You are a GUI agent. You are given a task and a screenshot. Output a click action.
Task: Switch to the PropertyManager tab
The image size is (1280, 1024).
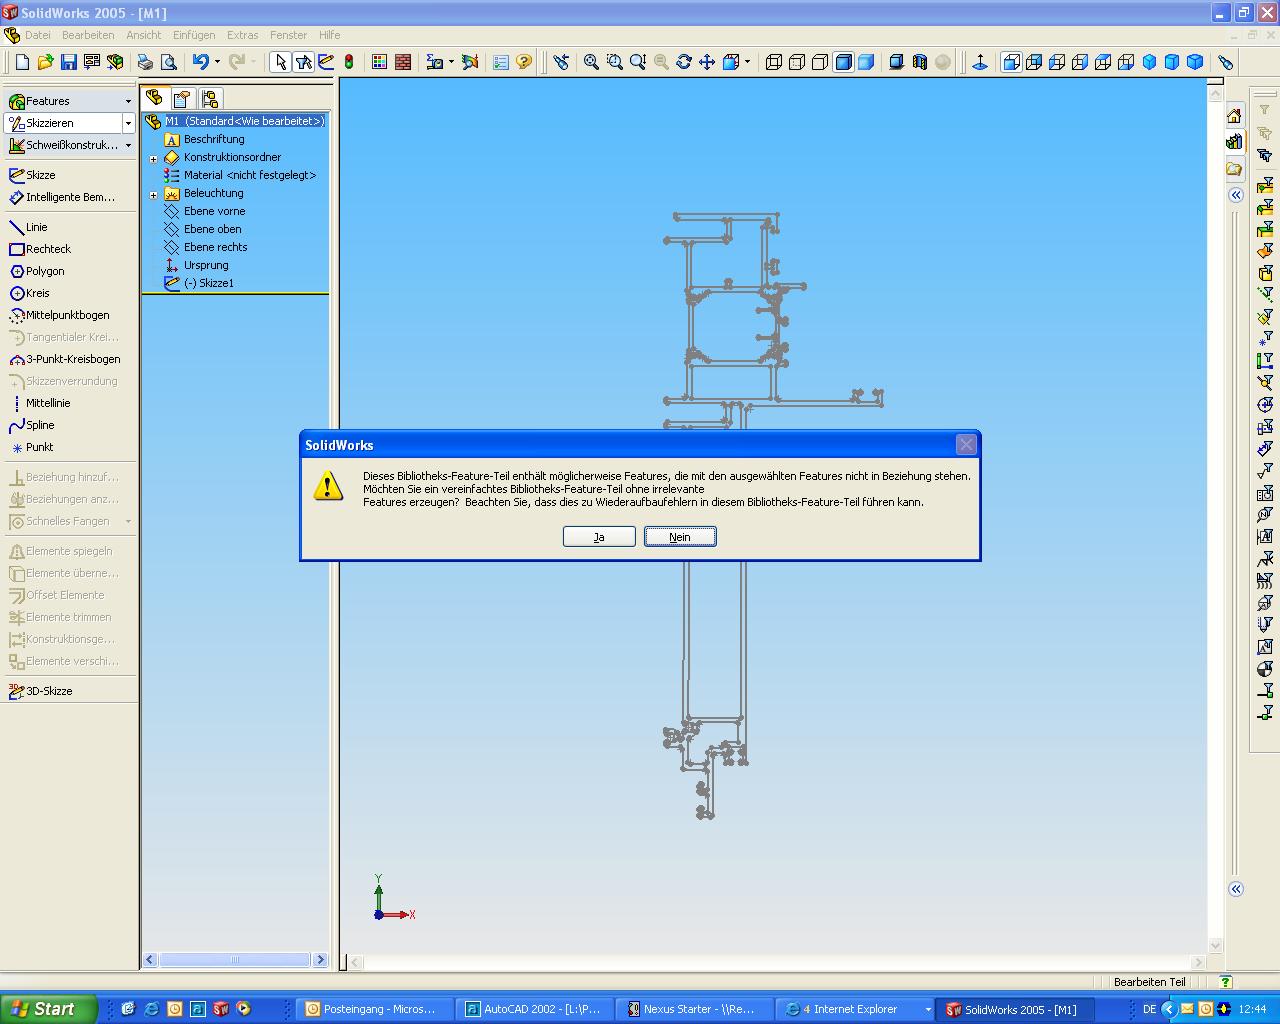tap(181, 98)
